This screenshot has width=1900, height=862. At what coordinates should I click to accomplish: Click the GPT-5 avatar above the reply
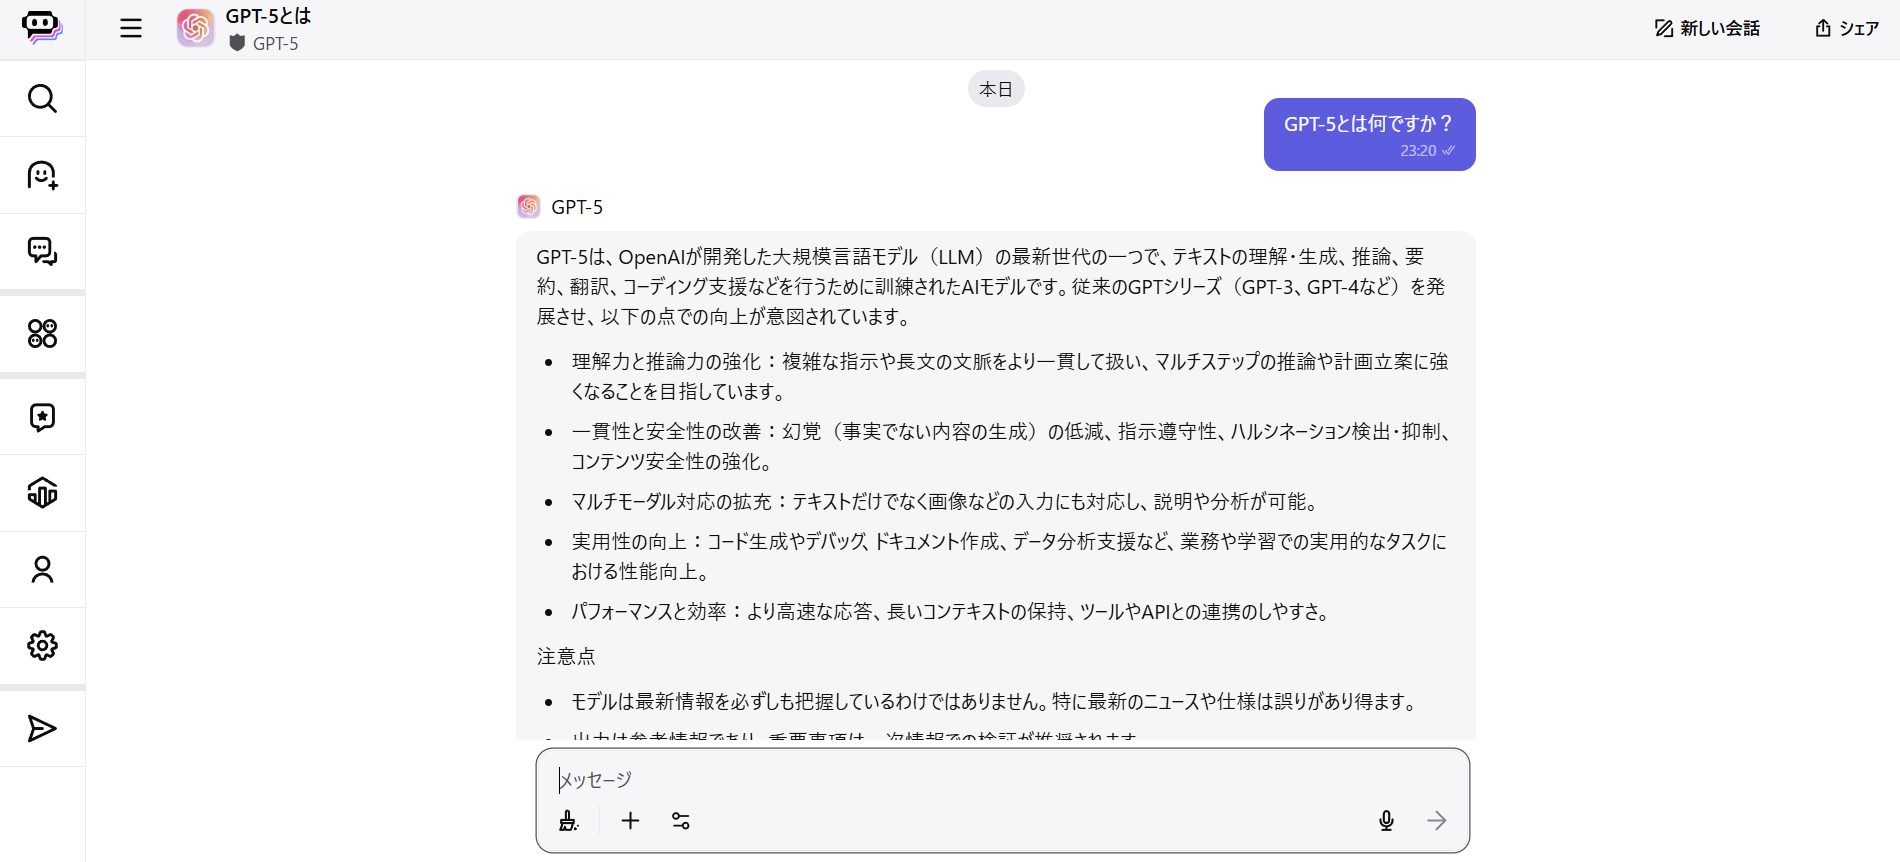[529, 206]
